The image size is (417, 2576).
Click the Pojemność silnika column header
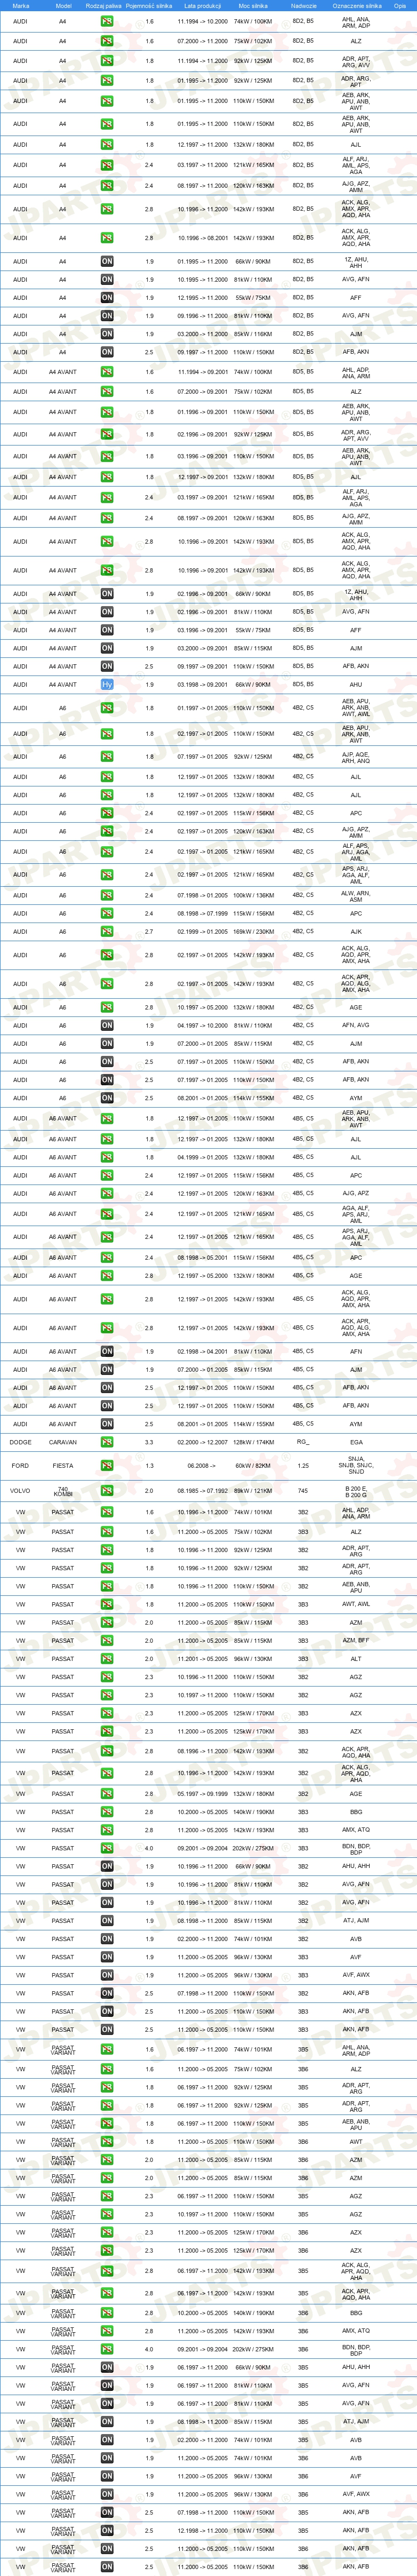(150, 5)
